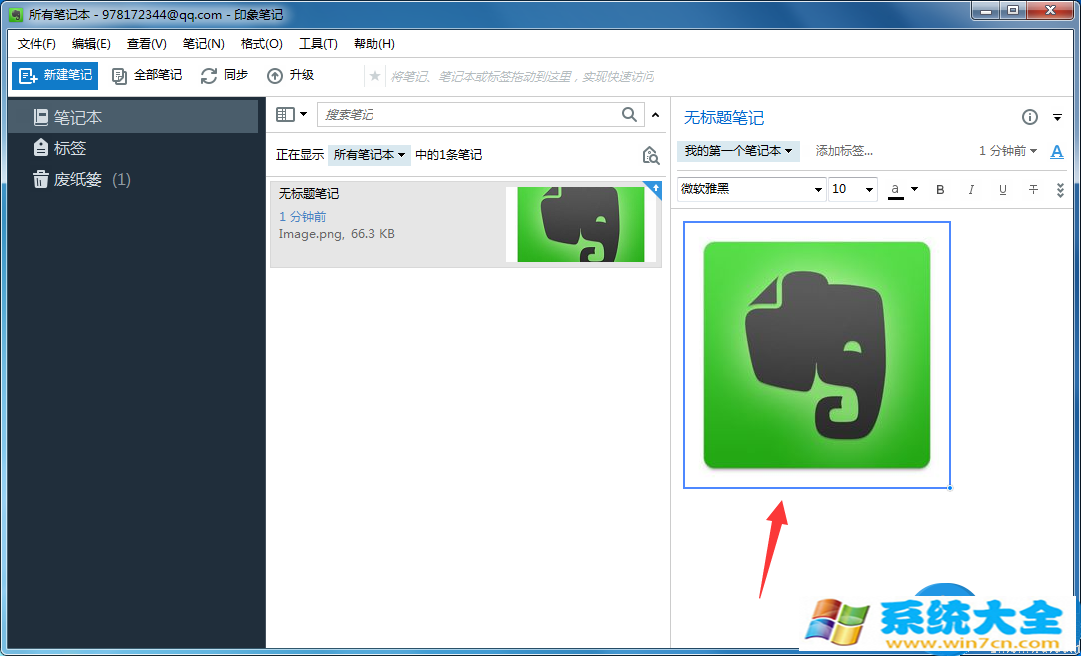The width and height of the screenshot is (1081, 656).
Task: Toggle the formatting bar 'A' icon
Action: click(1057, 151)
